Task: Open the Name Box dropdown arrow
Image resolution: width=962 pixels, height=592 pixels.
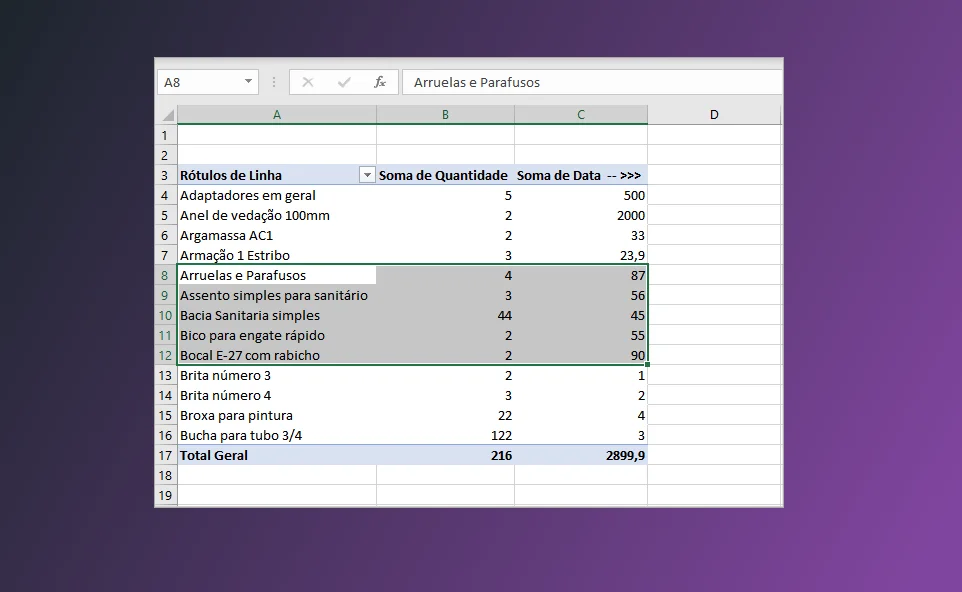Action: click(x=248, y=82)
